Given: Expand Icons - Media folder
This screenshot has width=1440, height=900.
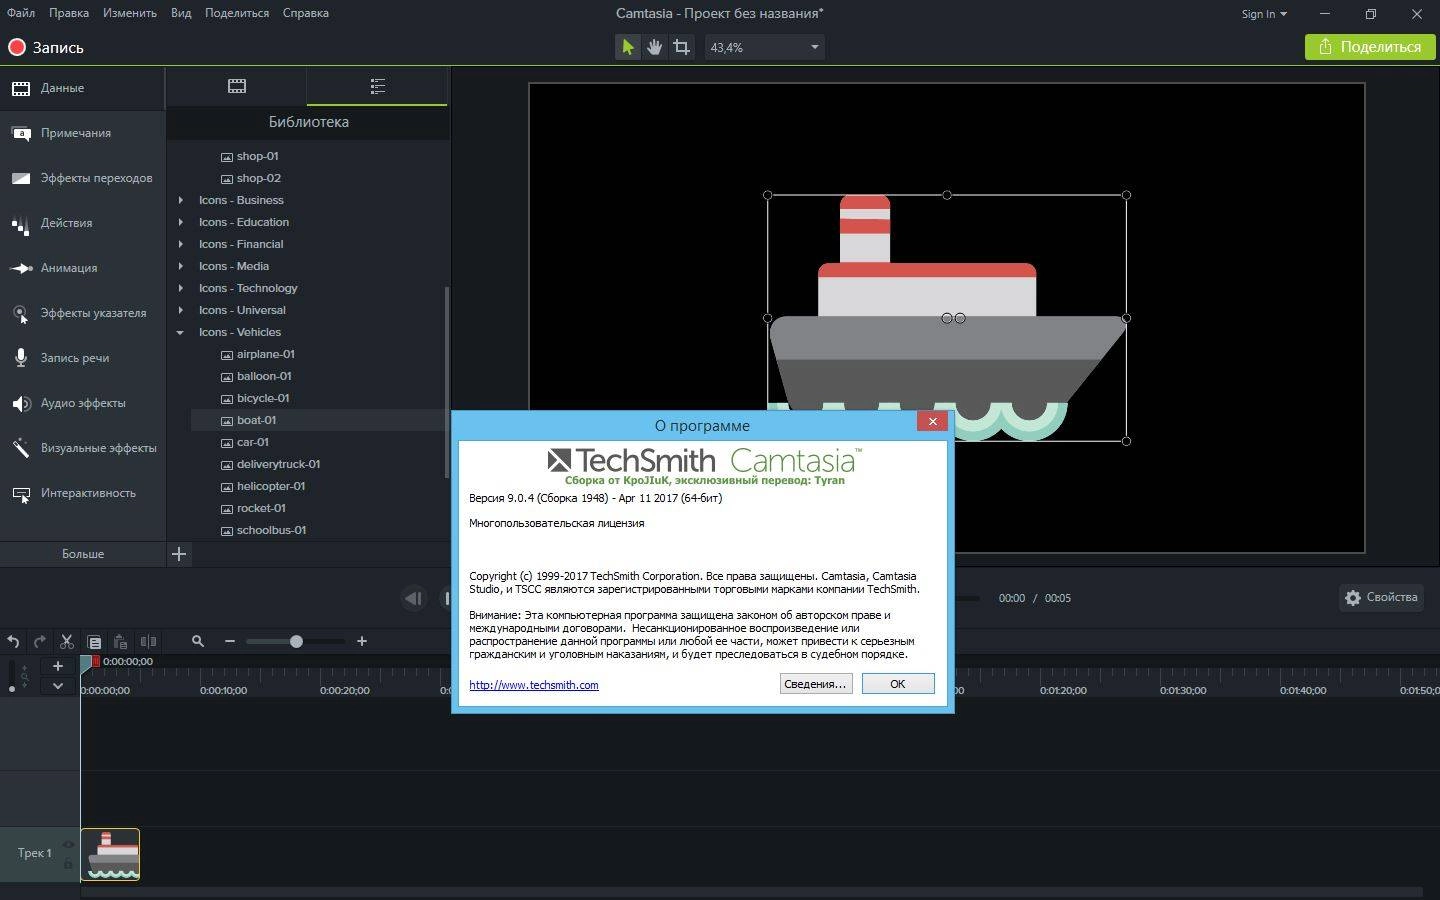Looking at the screenshot, I should (181, 266).
